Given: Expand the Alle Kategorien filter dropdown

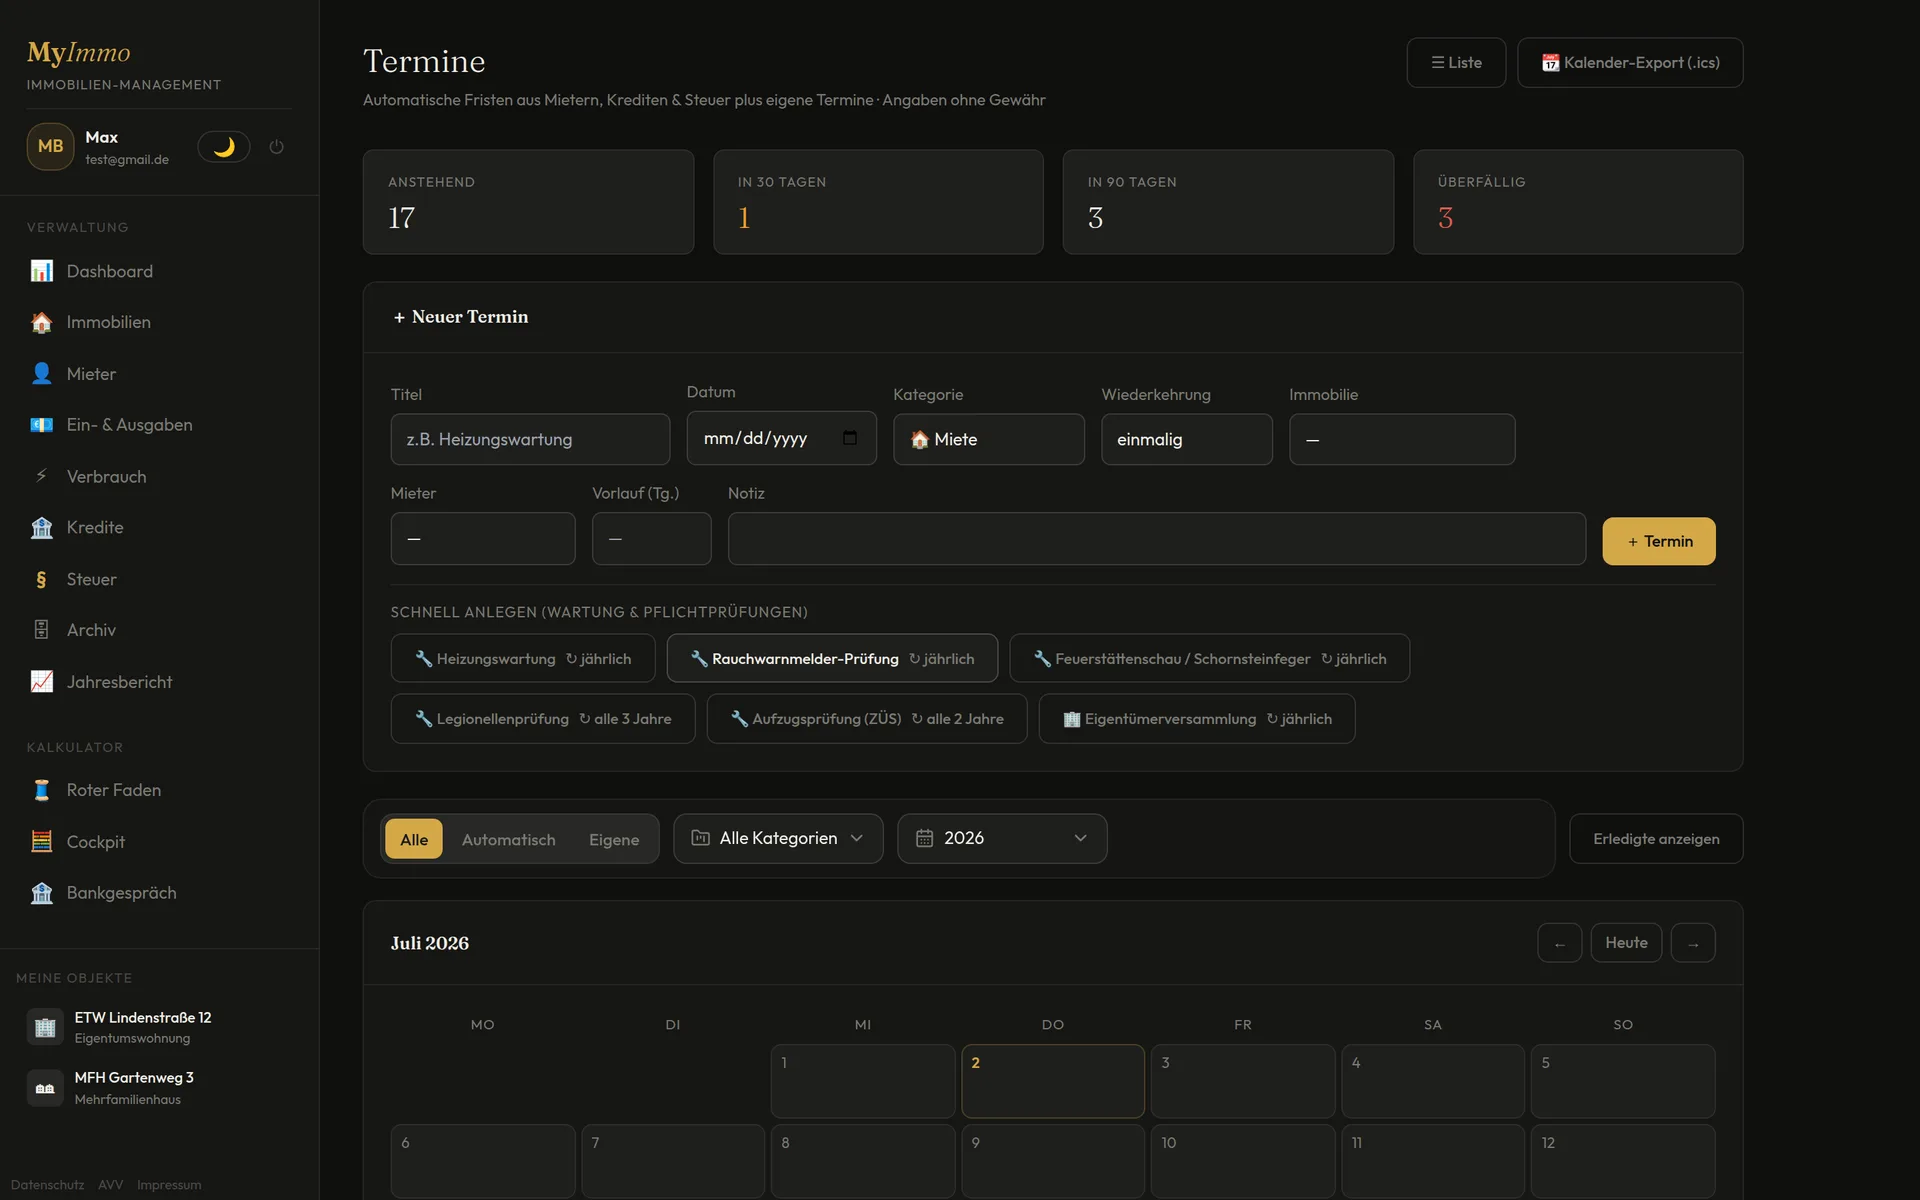Looking at the screenshot, I should [x=778, y=838].
